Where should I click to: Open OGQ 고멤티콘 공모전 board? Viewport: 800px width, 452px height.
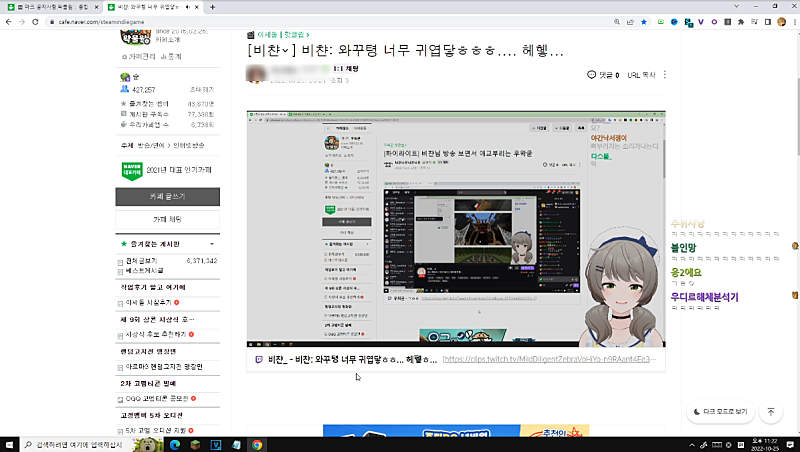tap(157, 398)
